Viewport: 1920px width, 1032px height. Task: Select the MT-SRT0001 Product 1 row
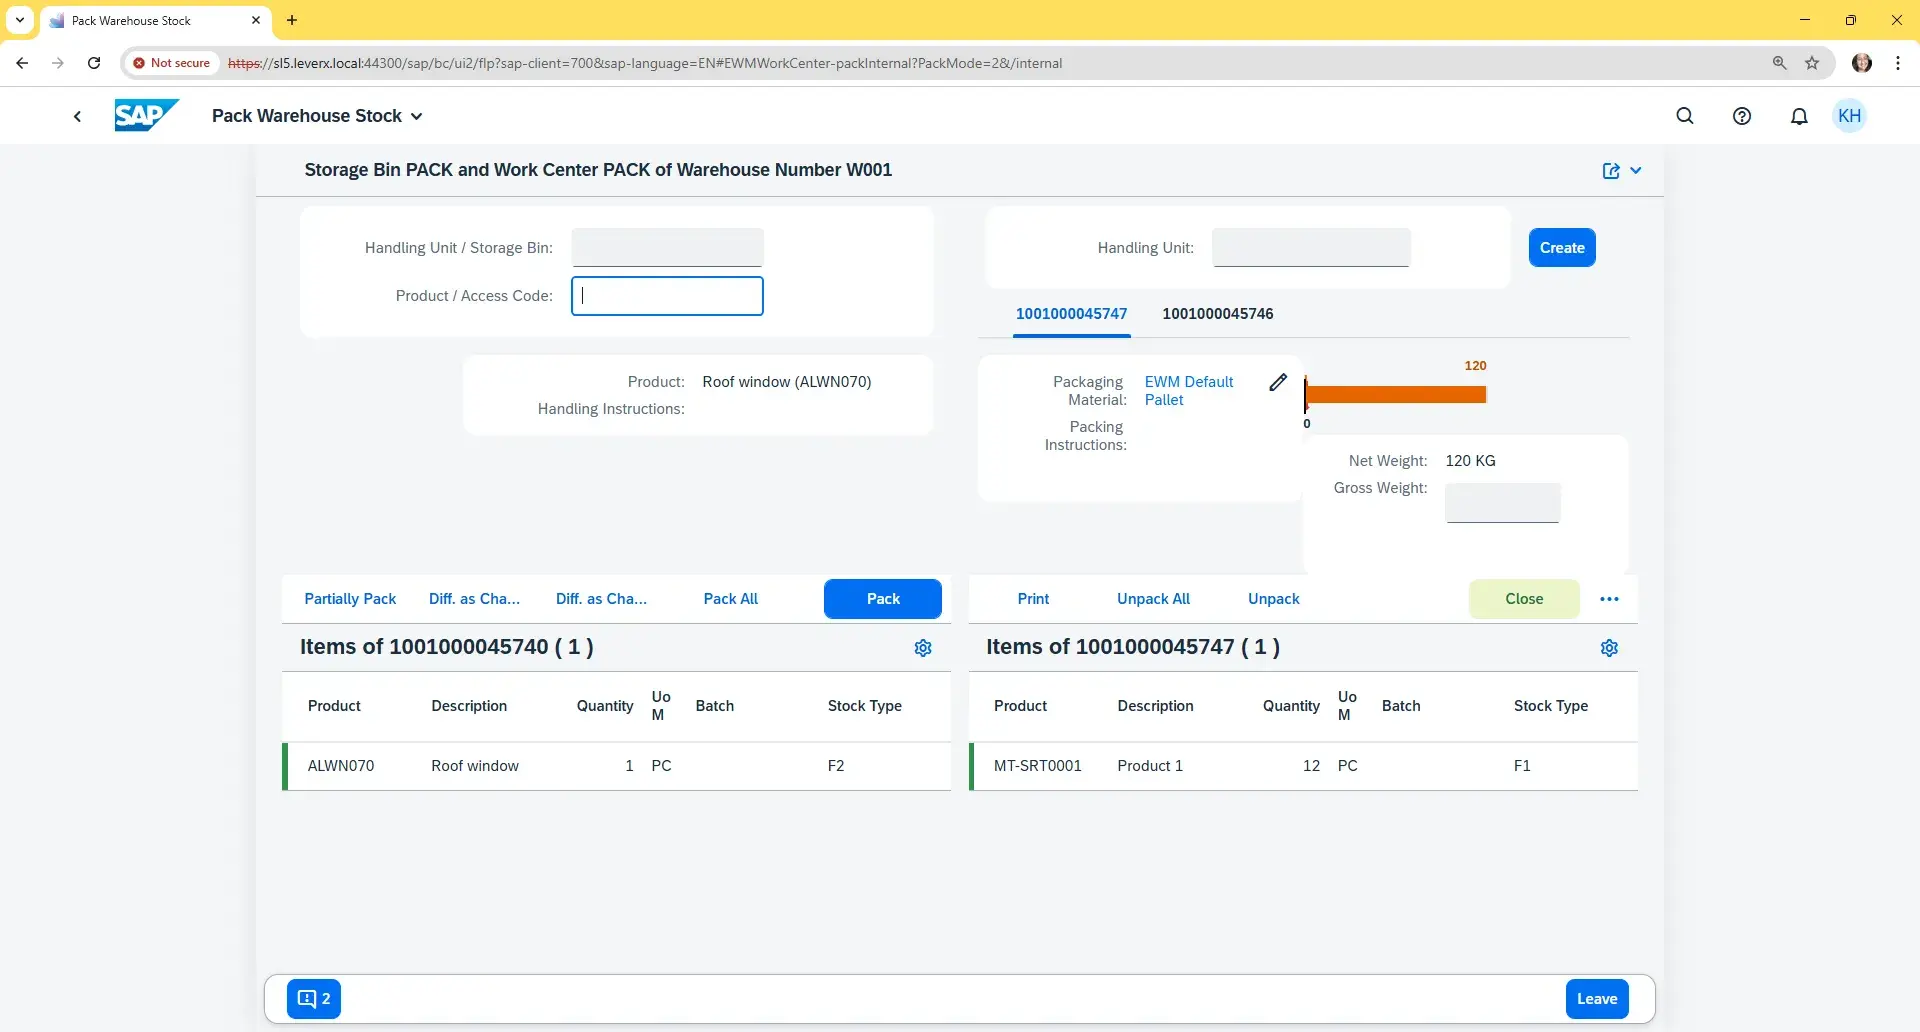click(1304, 766)
